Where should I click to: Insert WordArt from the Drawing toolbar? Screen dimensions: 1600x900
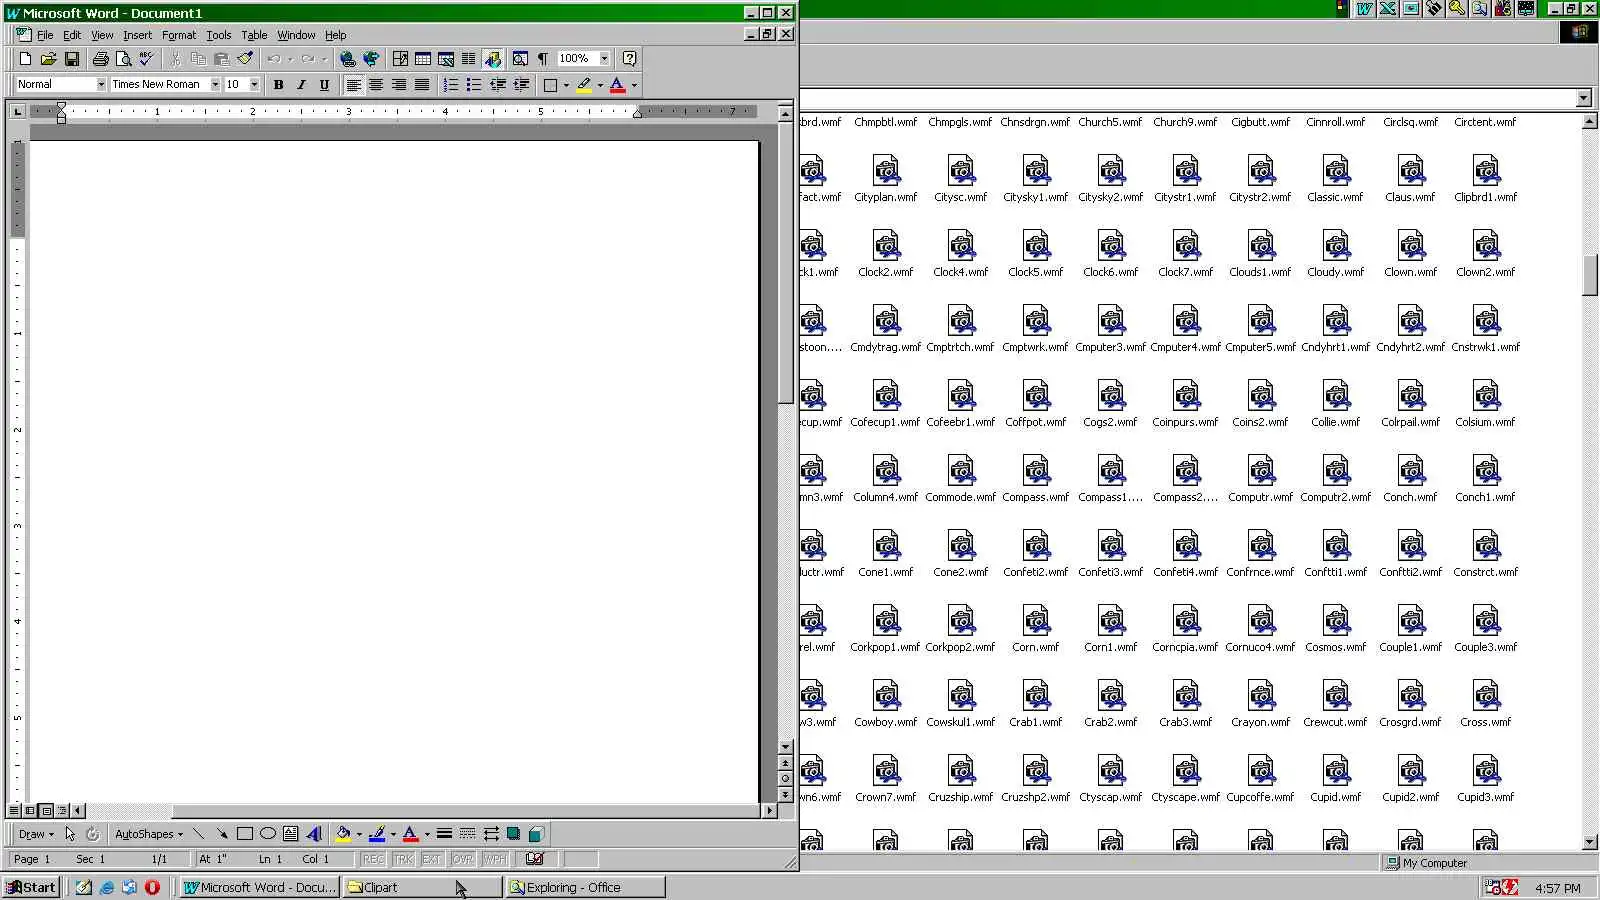[314, 834]
